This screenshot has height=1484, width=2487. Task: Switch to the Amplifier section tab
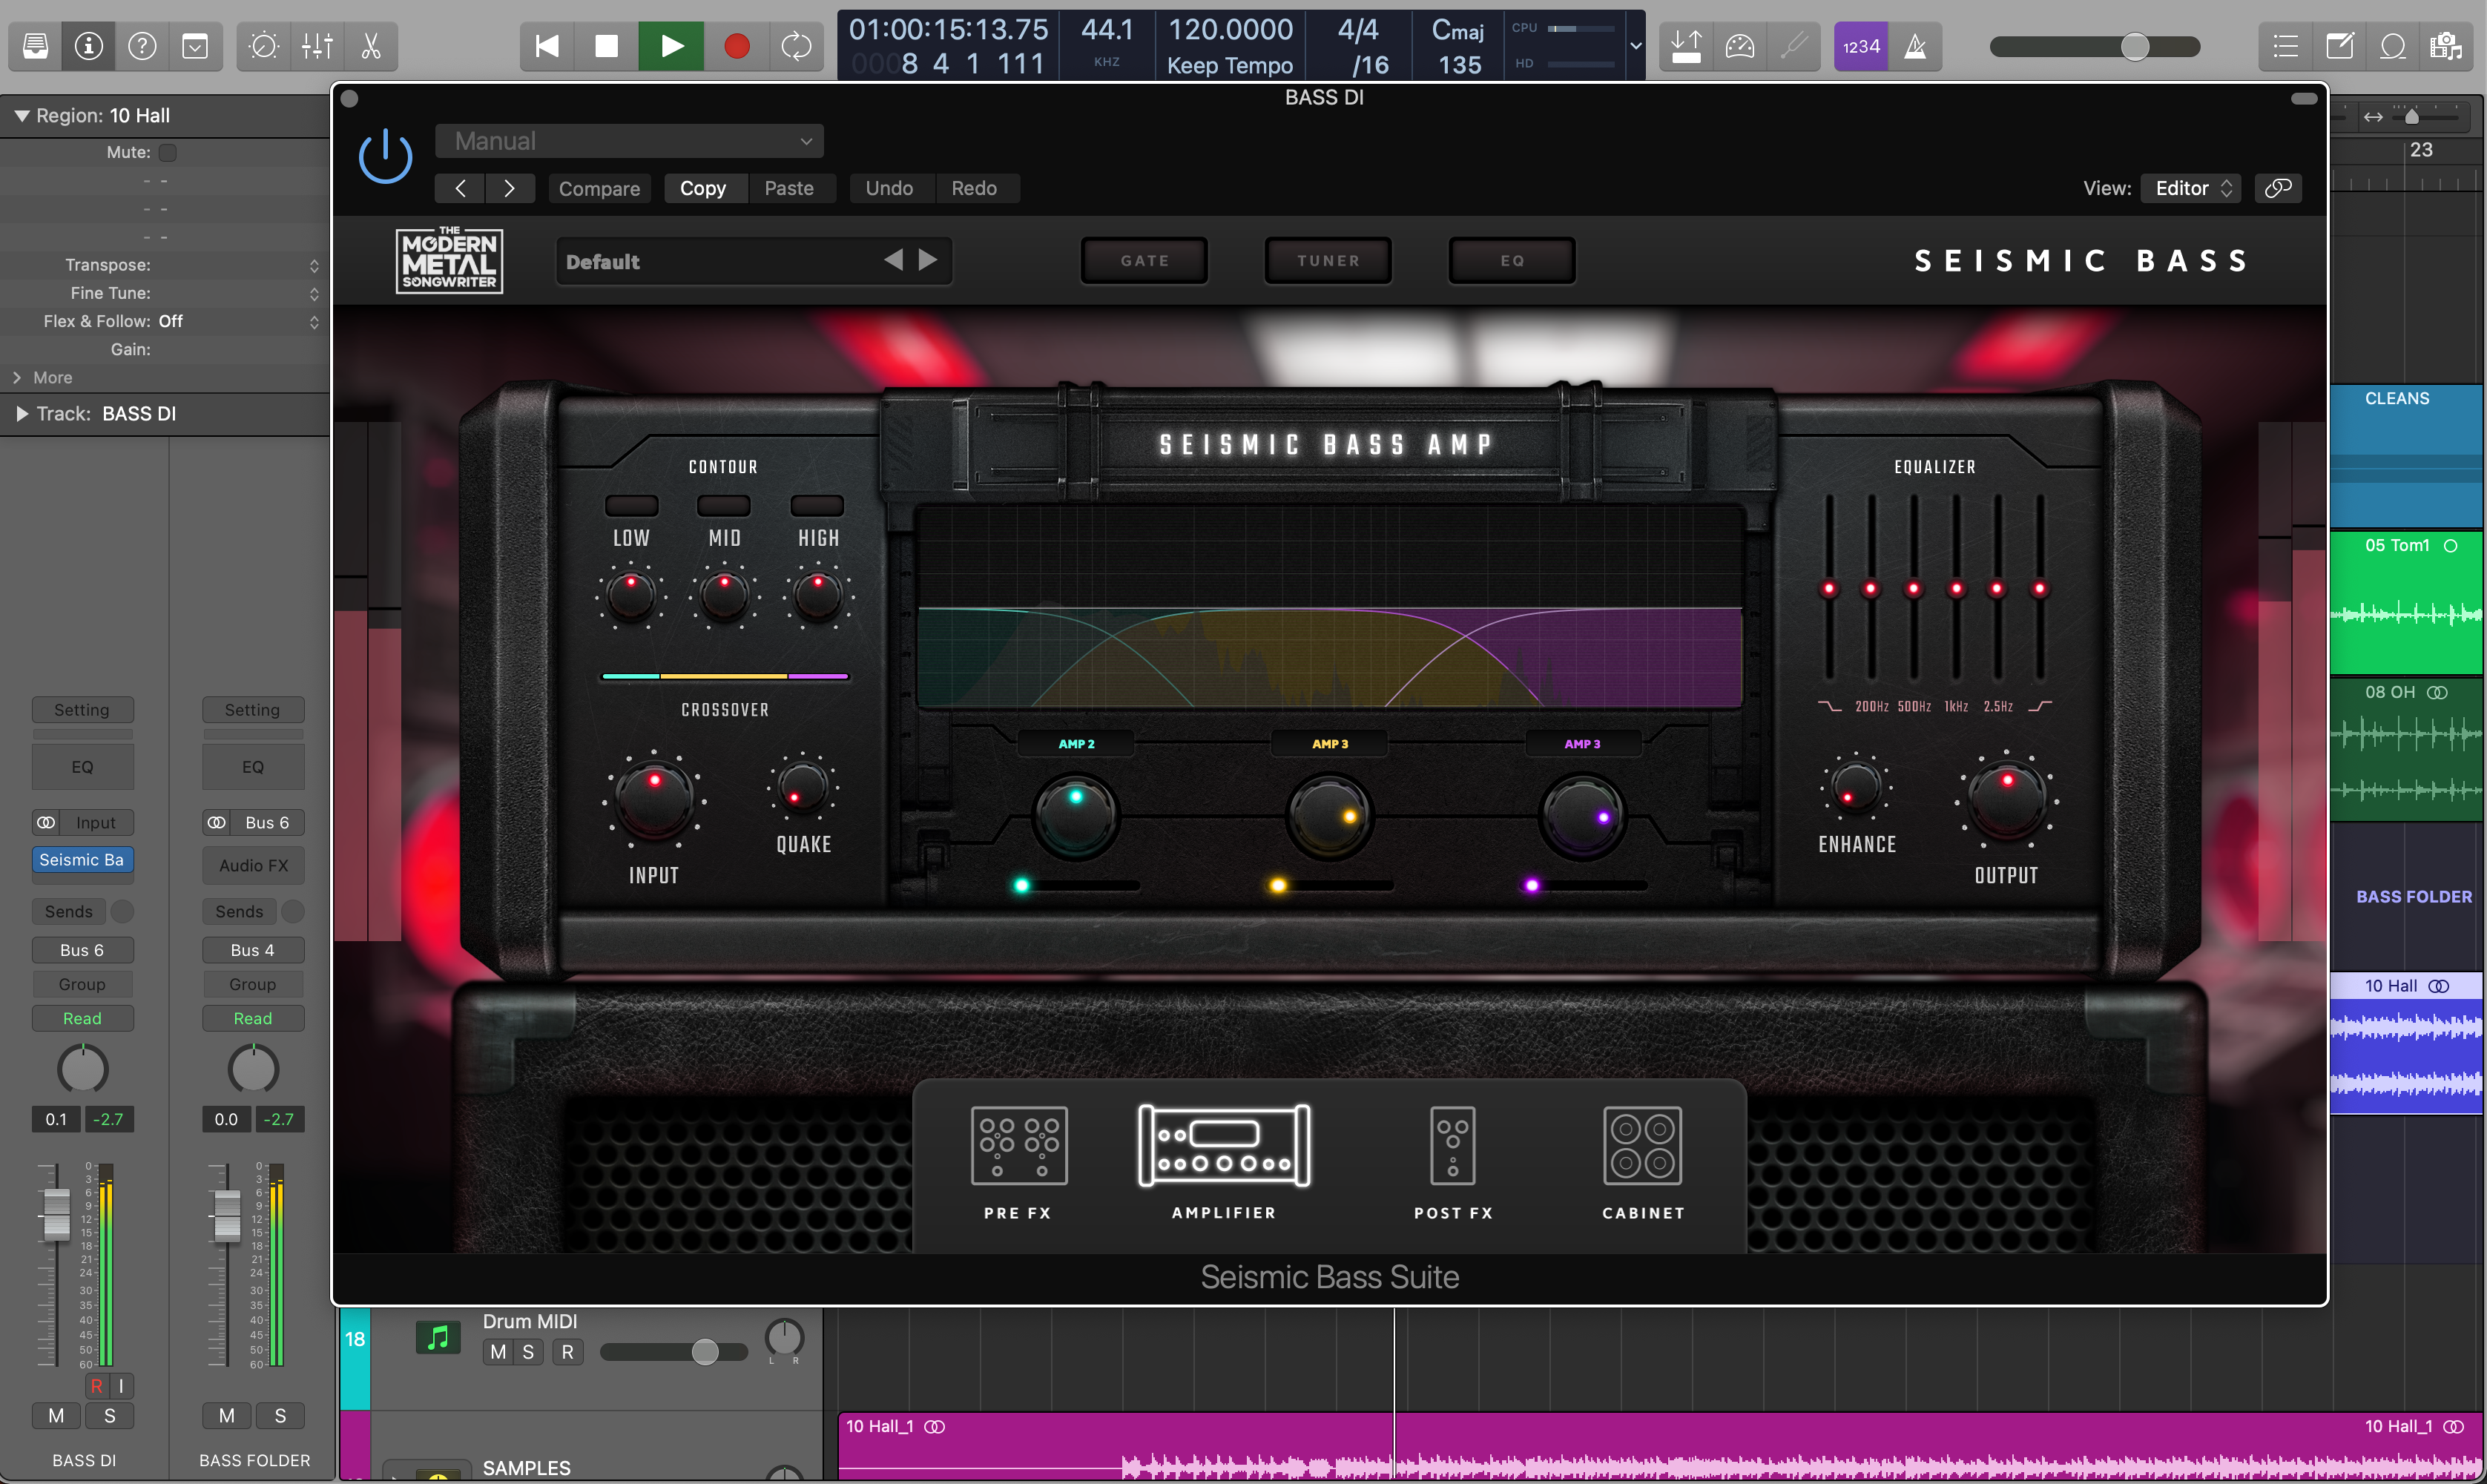point(1224,1146)
